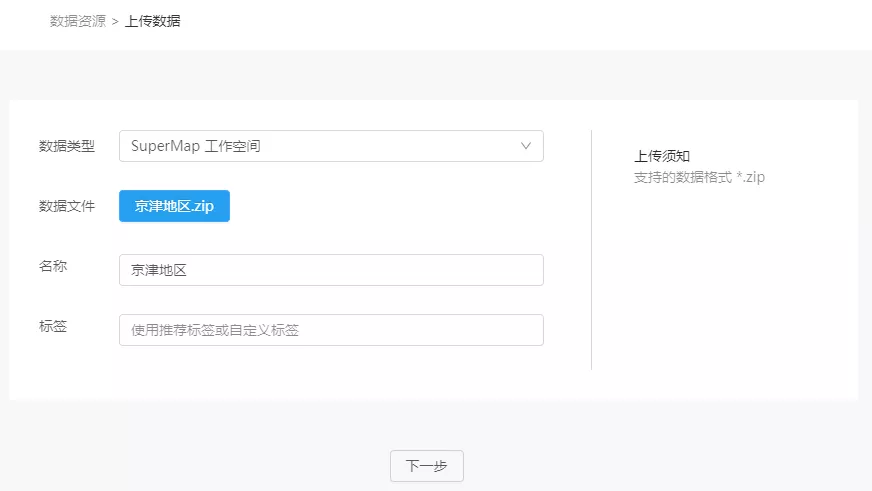872x491 pixels.
Task: Click the 数据文件 field label
Action: (67, 206)
